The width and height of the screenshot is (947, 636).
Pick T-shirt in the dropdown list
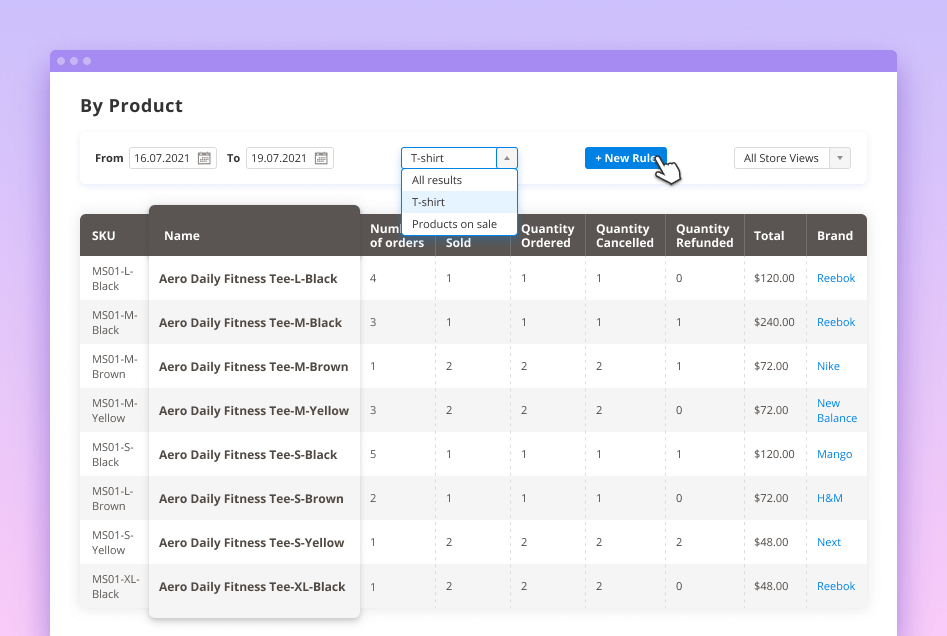point(429,202)
